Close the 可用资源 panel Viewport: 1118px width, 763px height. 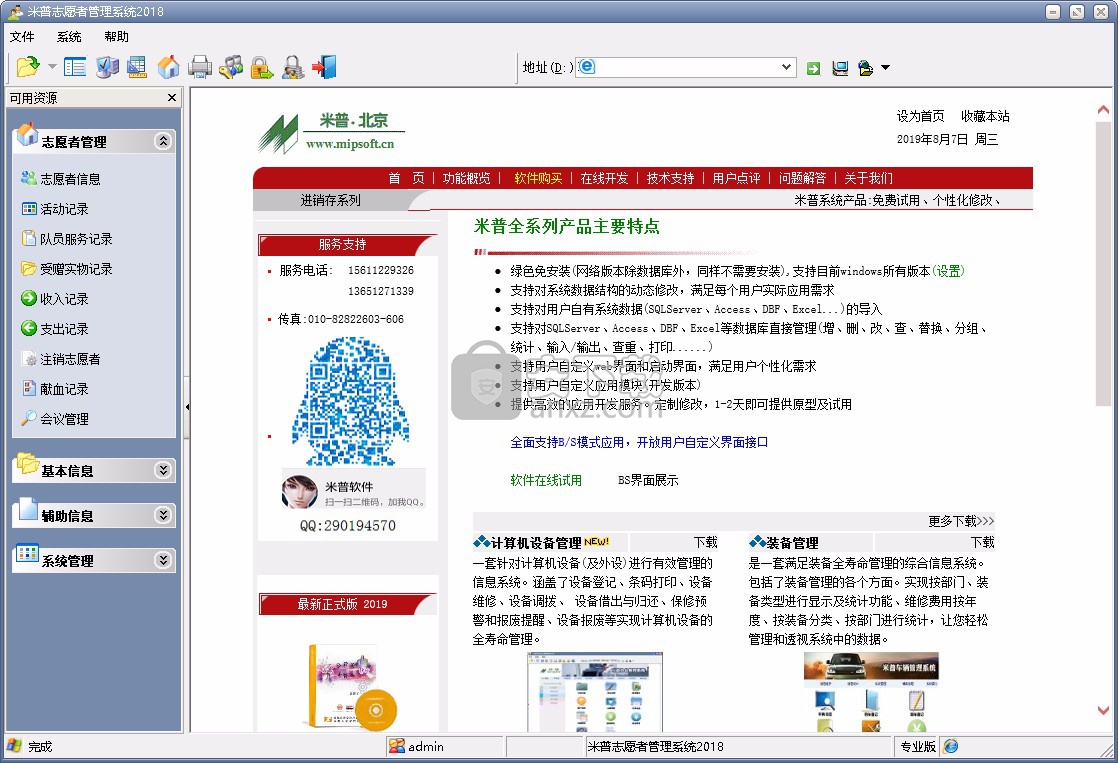pos(172,98)
